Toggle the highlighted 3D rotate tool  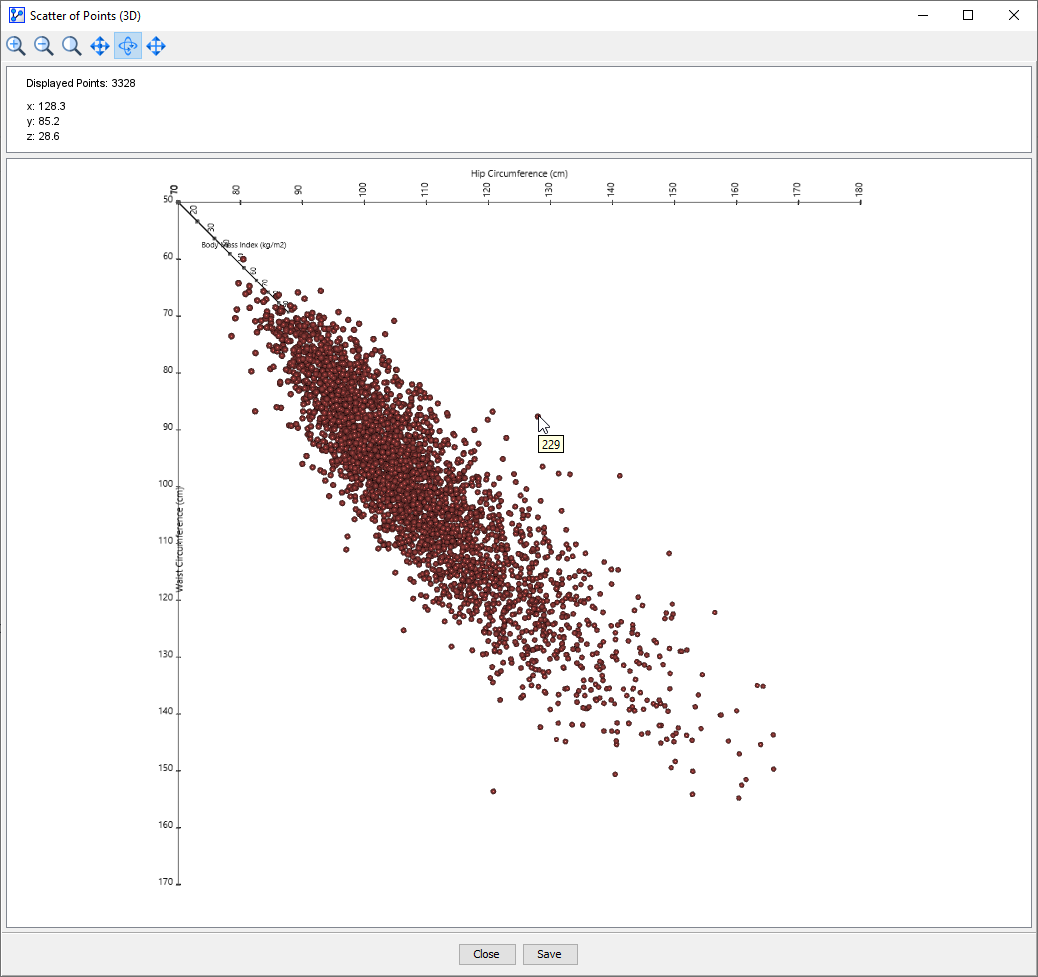pyautogui.click(x=128, y=46)
